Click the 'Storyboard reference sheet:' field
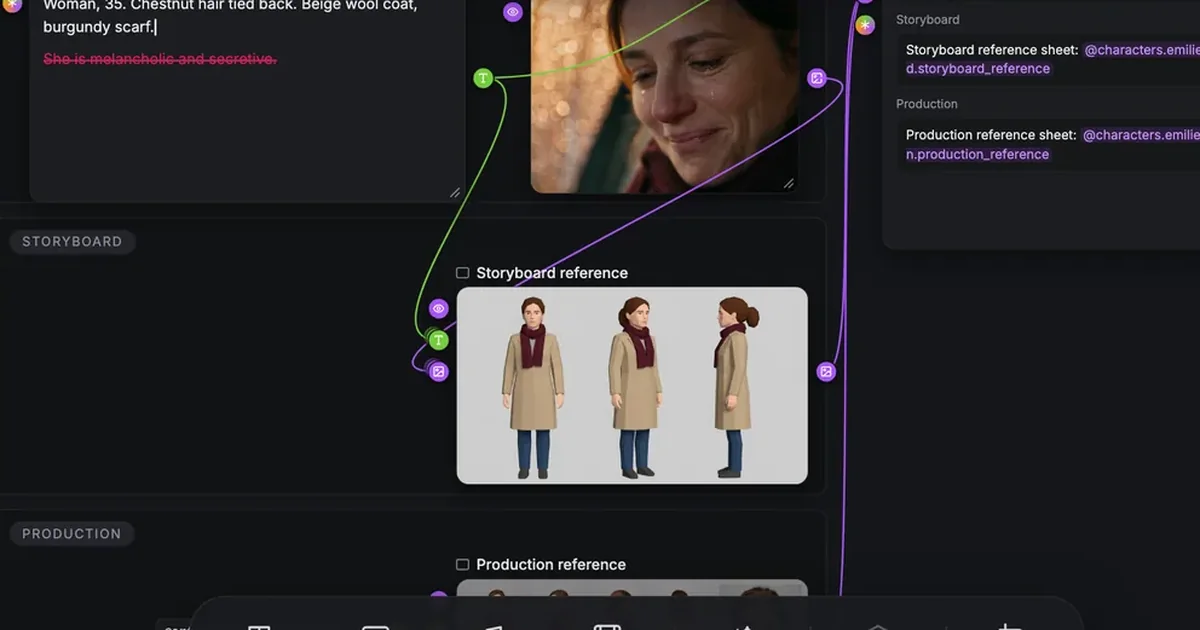 [1048, 59]
